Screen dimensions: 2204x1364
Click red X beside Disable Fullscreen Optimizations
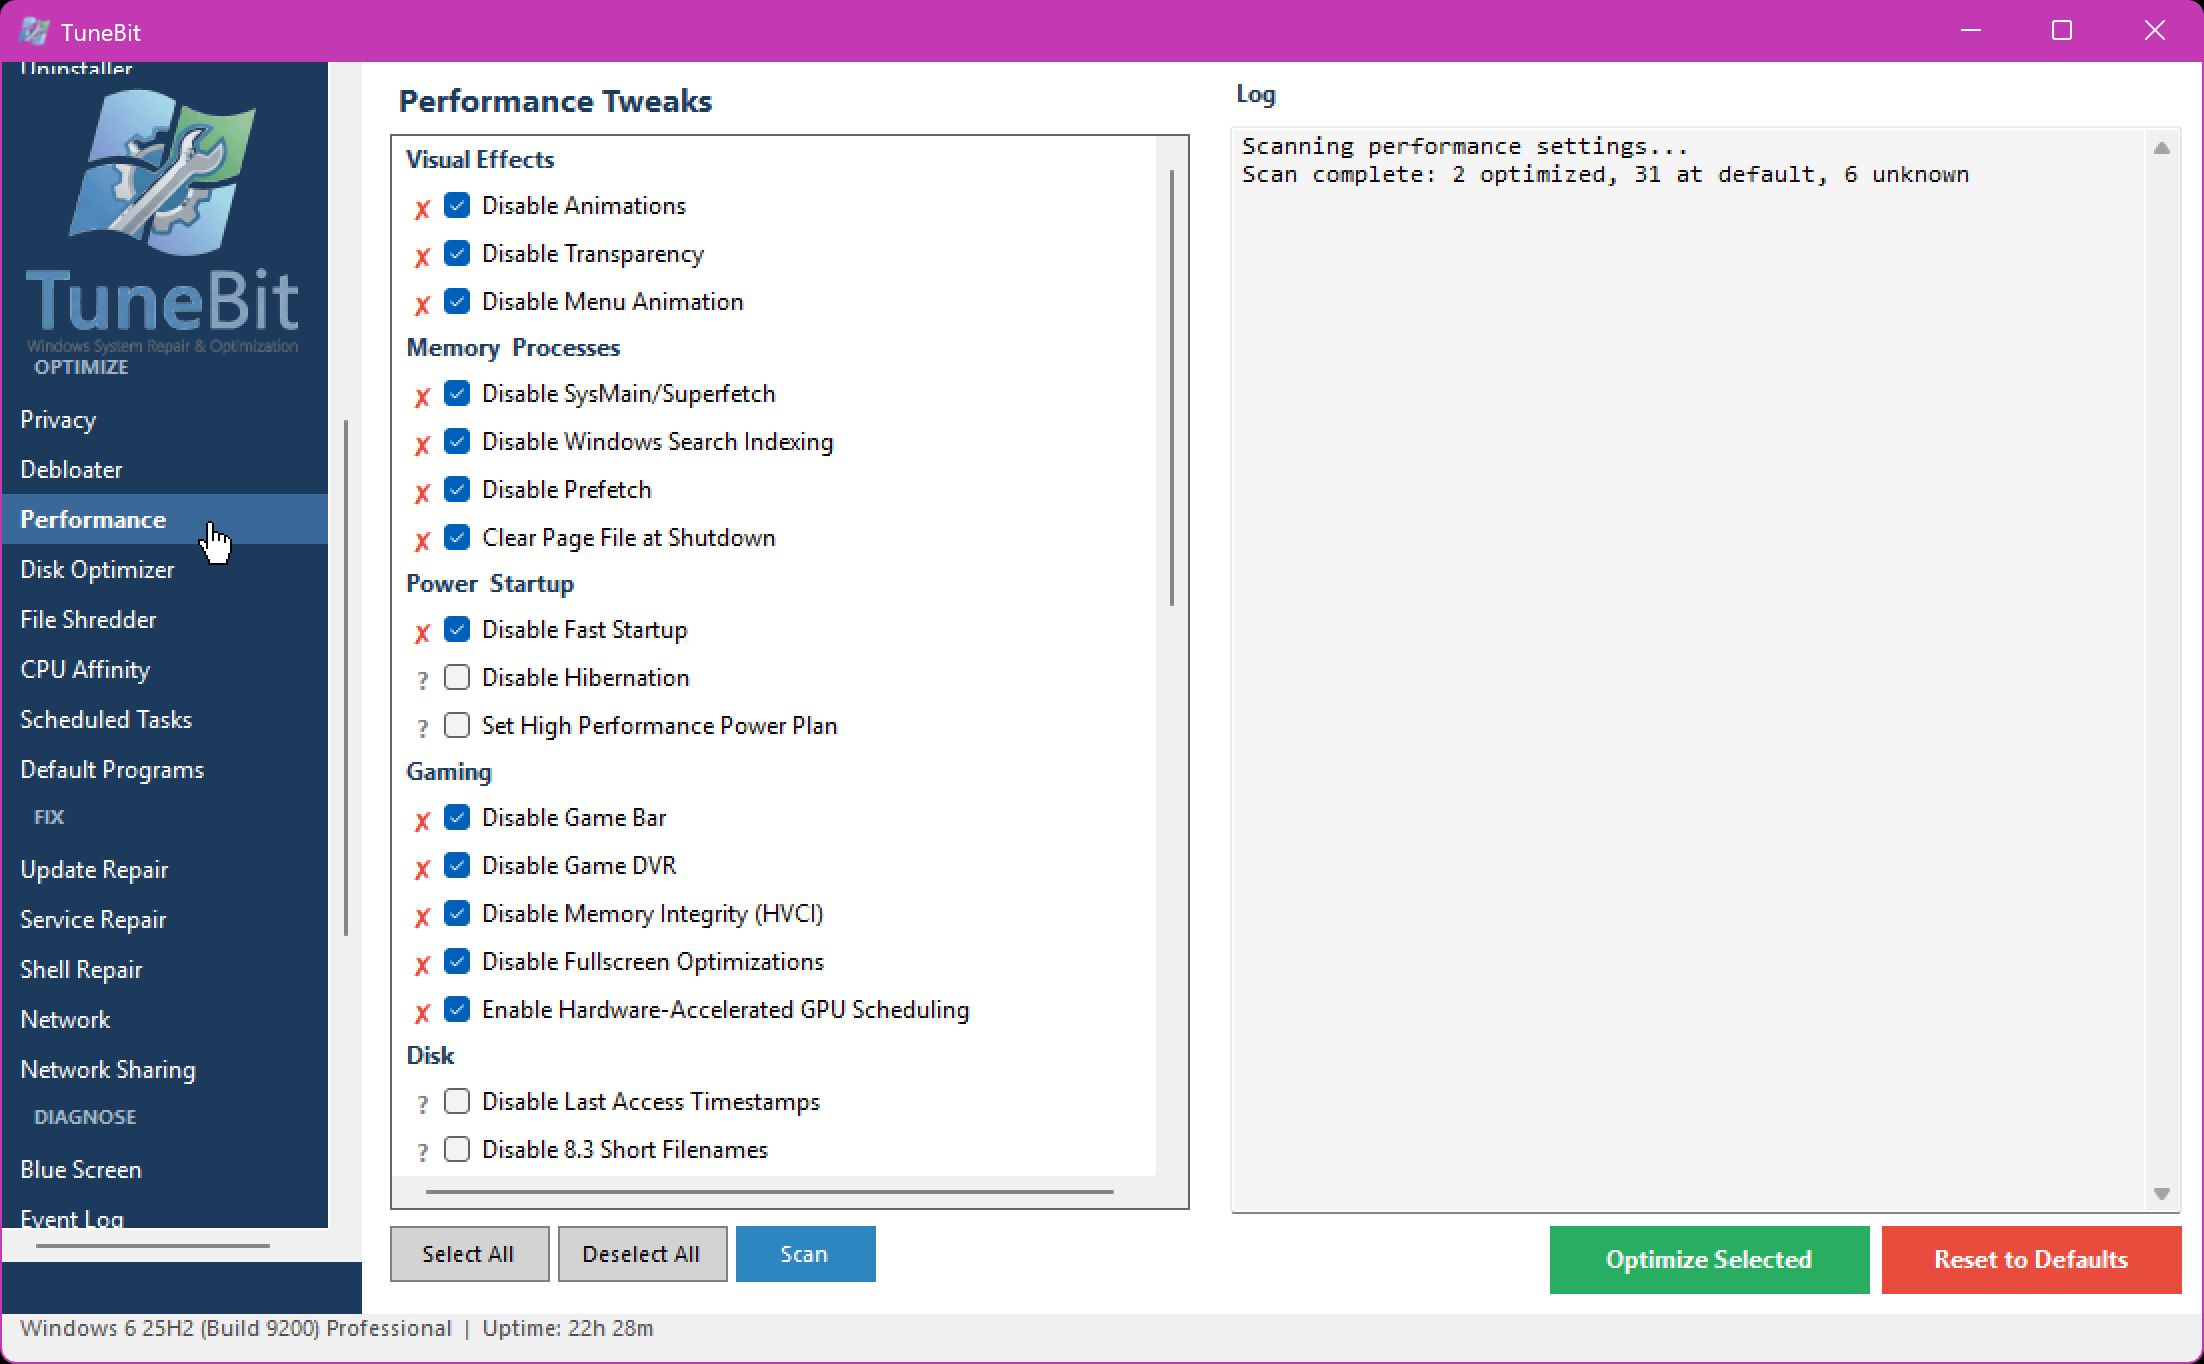point(422,965)
